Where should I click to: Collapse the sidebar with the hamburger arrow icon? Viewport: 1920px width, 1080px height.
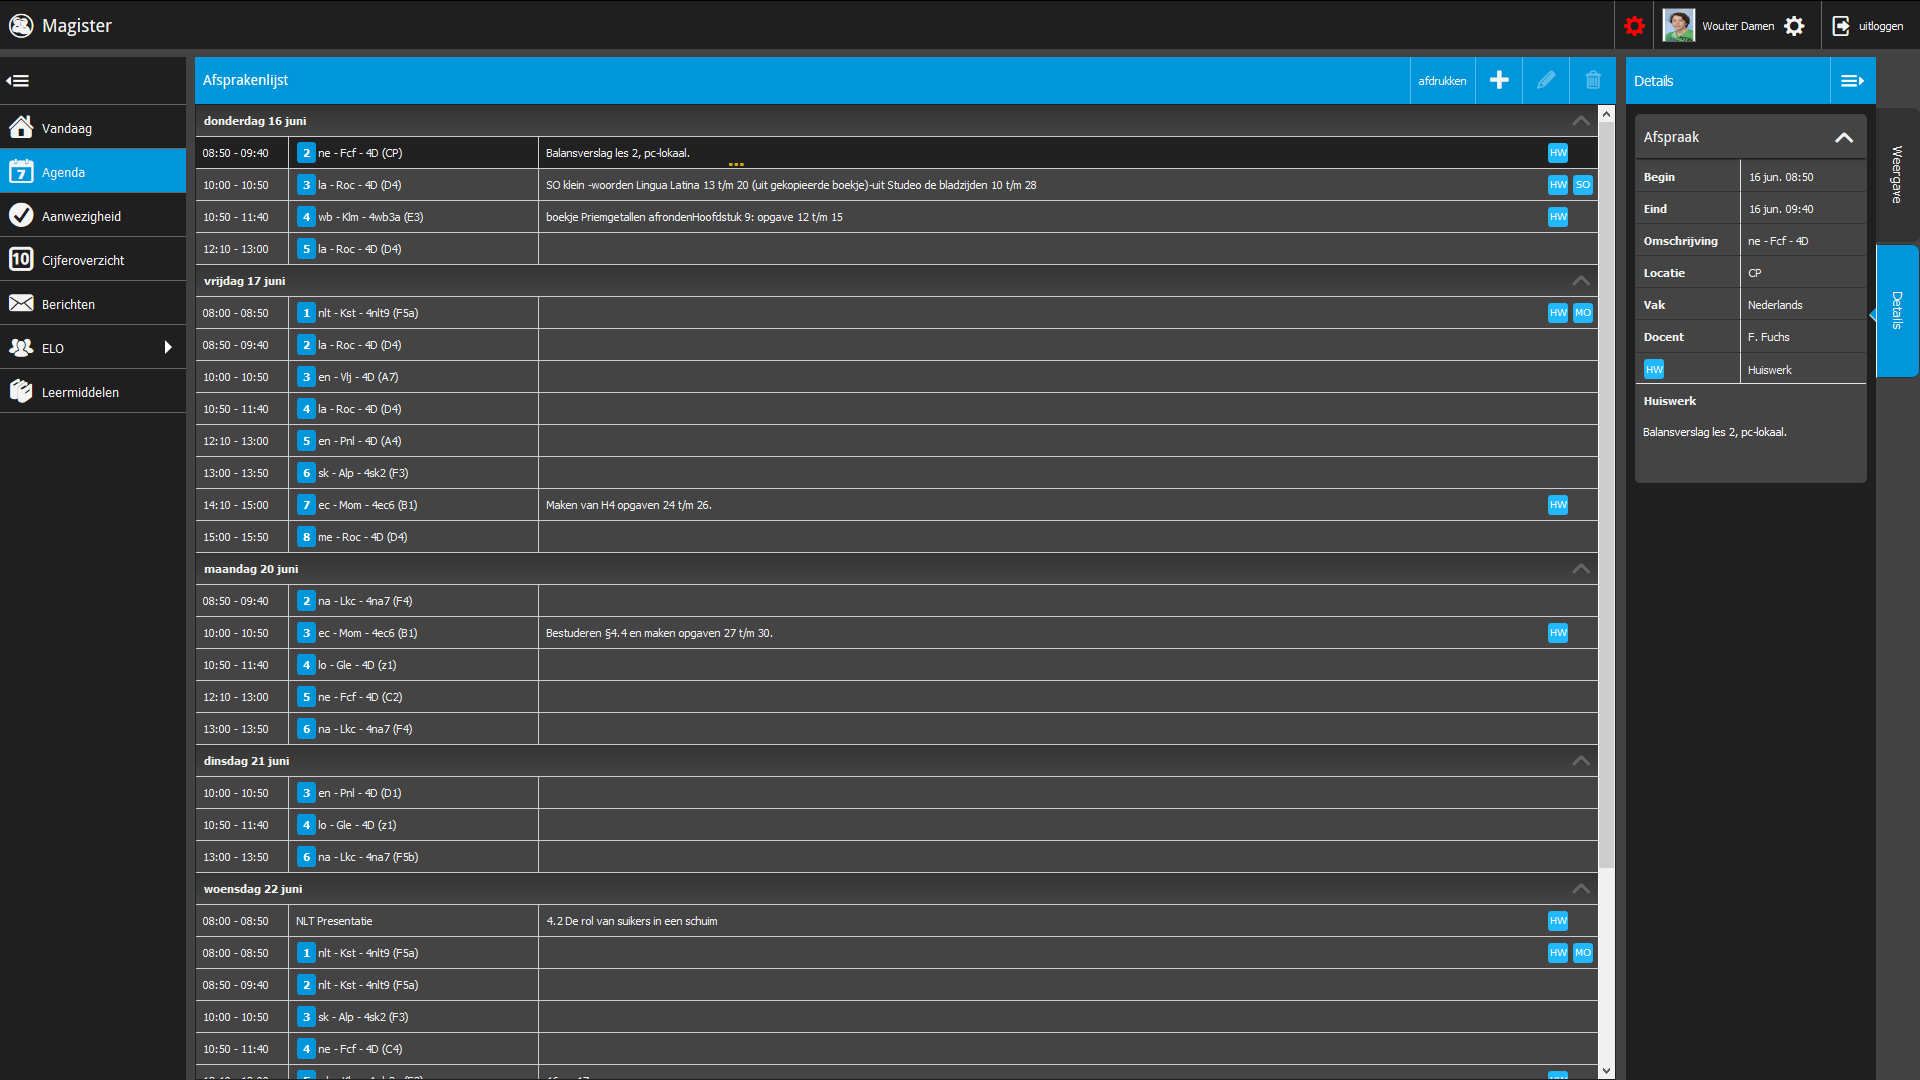click(x=18, y=81)
